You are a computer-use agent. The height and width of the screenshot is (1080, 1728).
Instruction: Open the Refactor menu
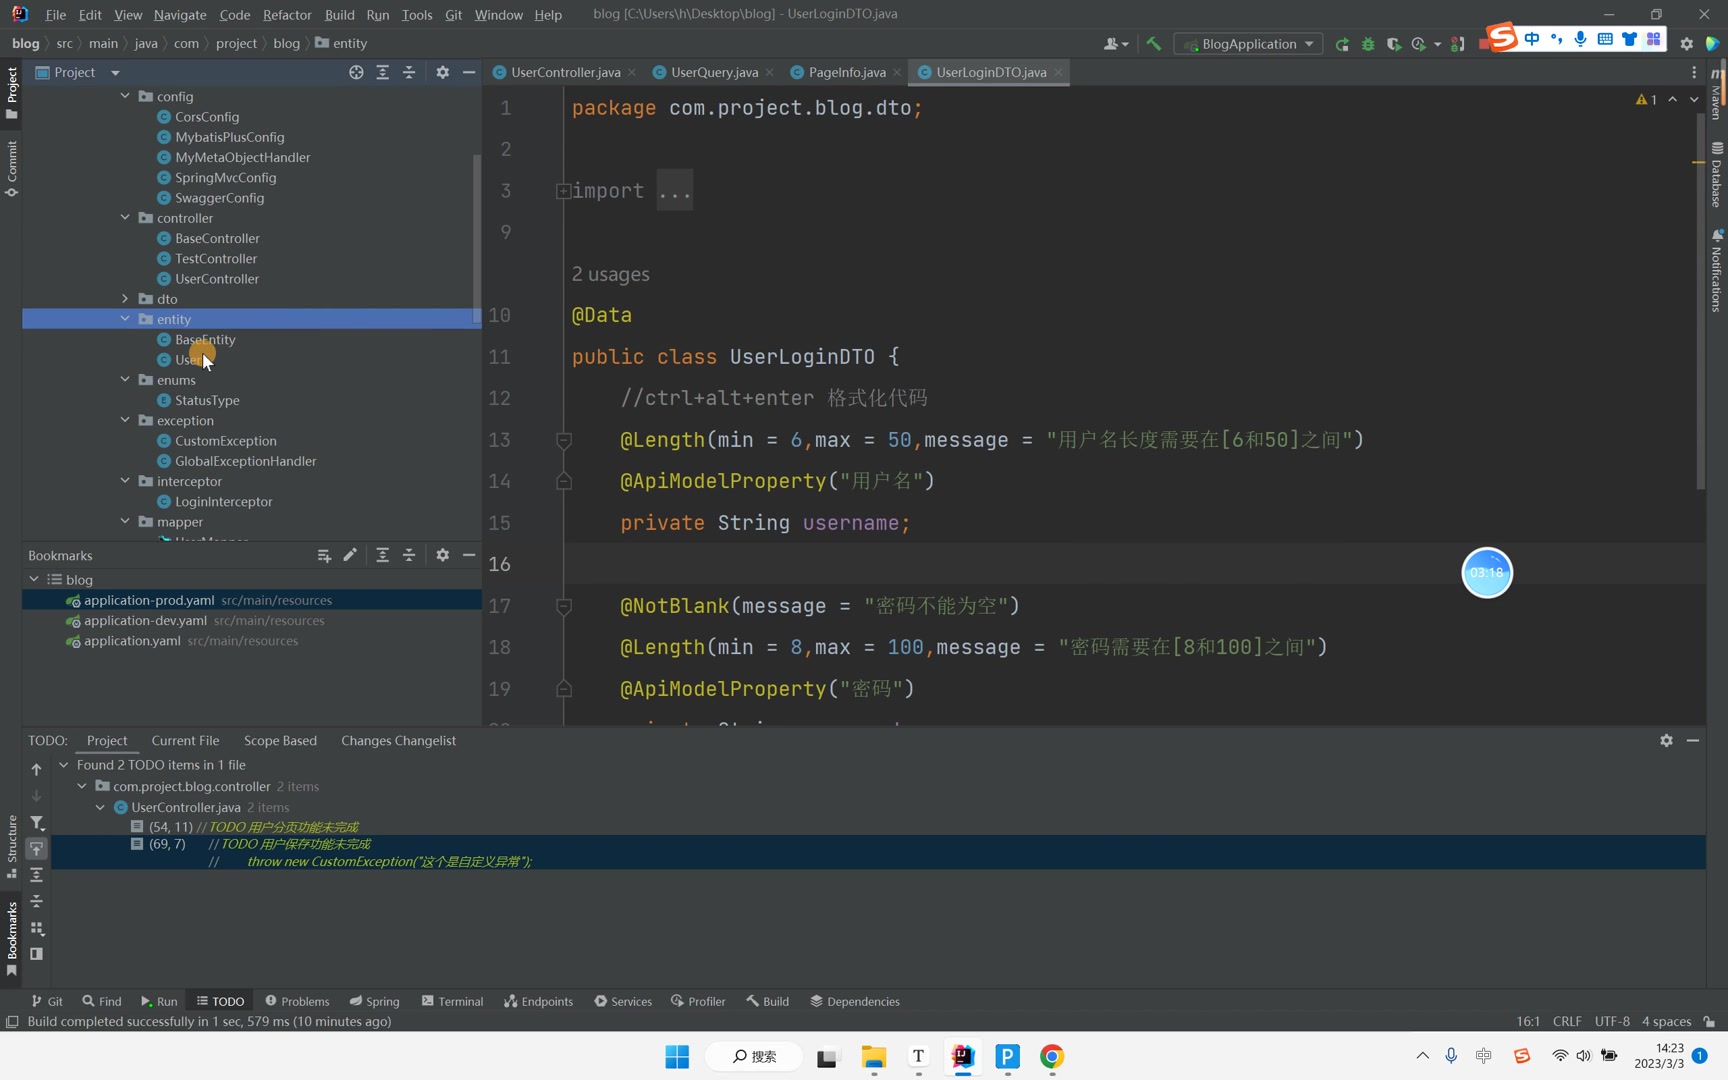pyautogui.click(x=287, y=14)
